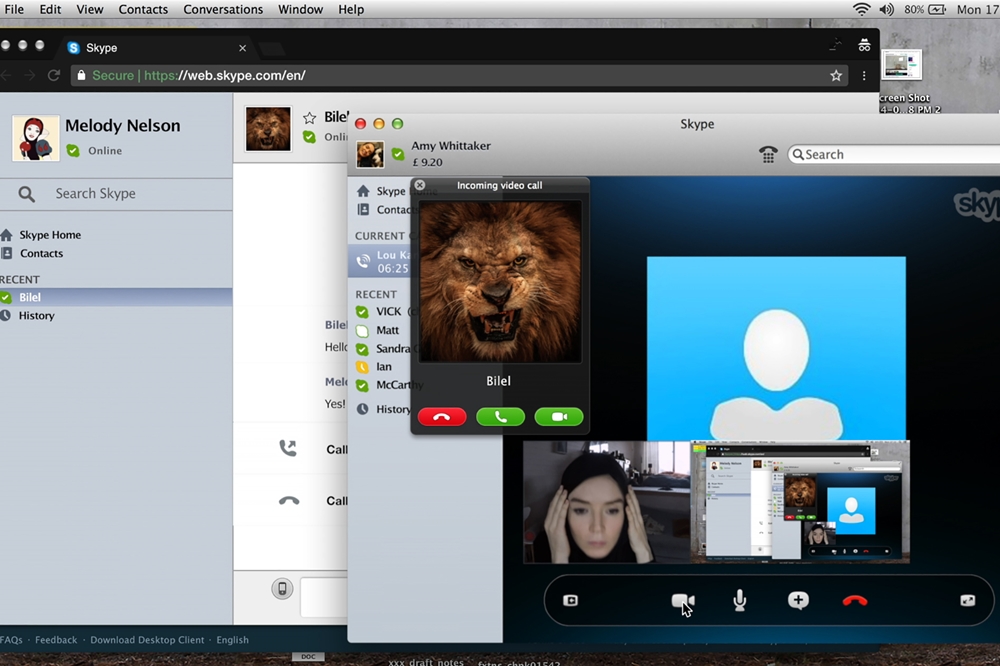The height and width of the screenshot is (666, 1000).
Task: Toggle the video camera in call controls
Action: [682, 601]
